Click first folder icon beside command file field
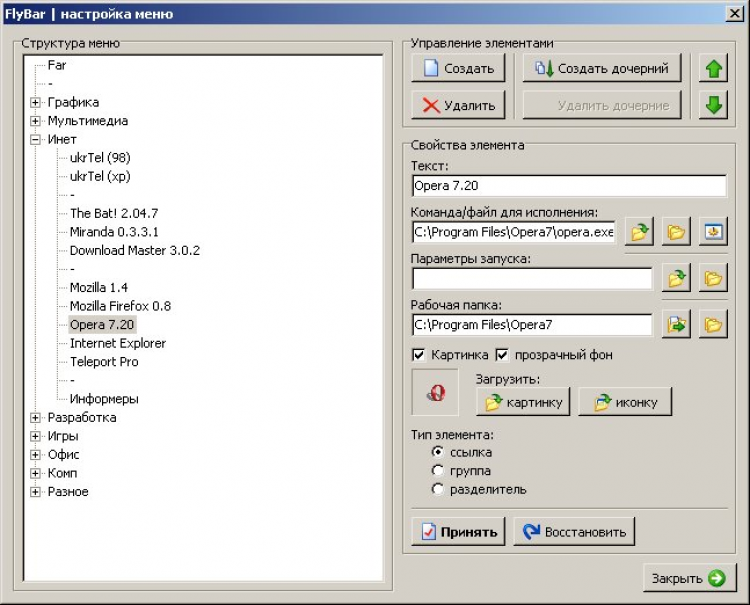750x605 pixels. (639, 232)
